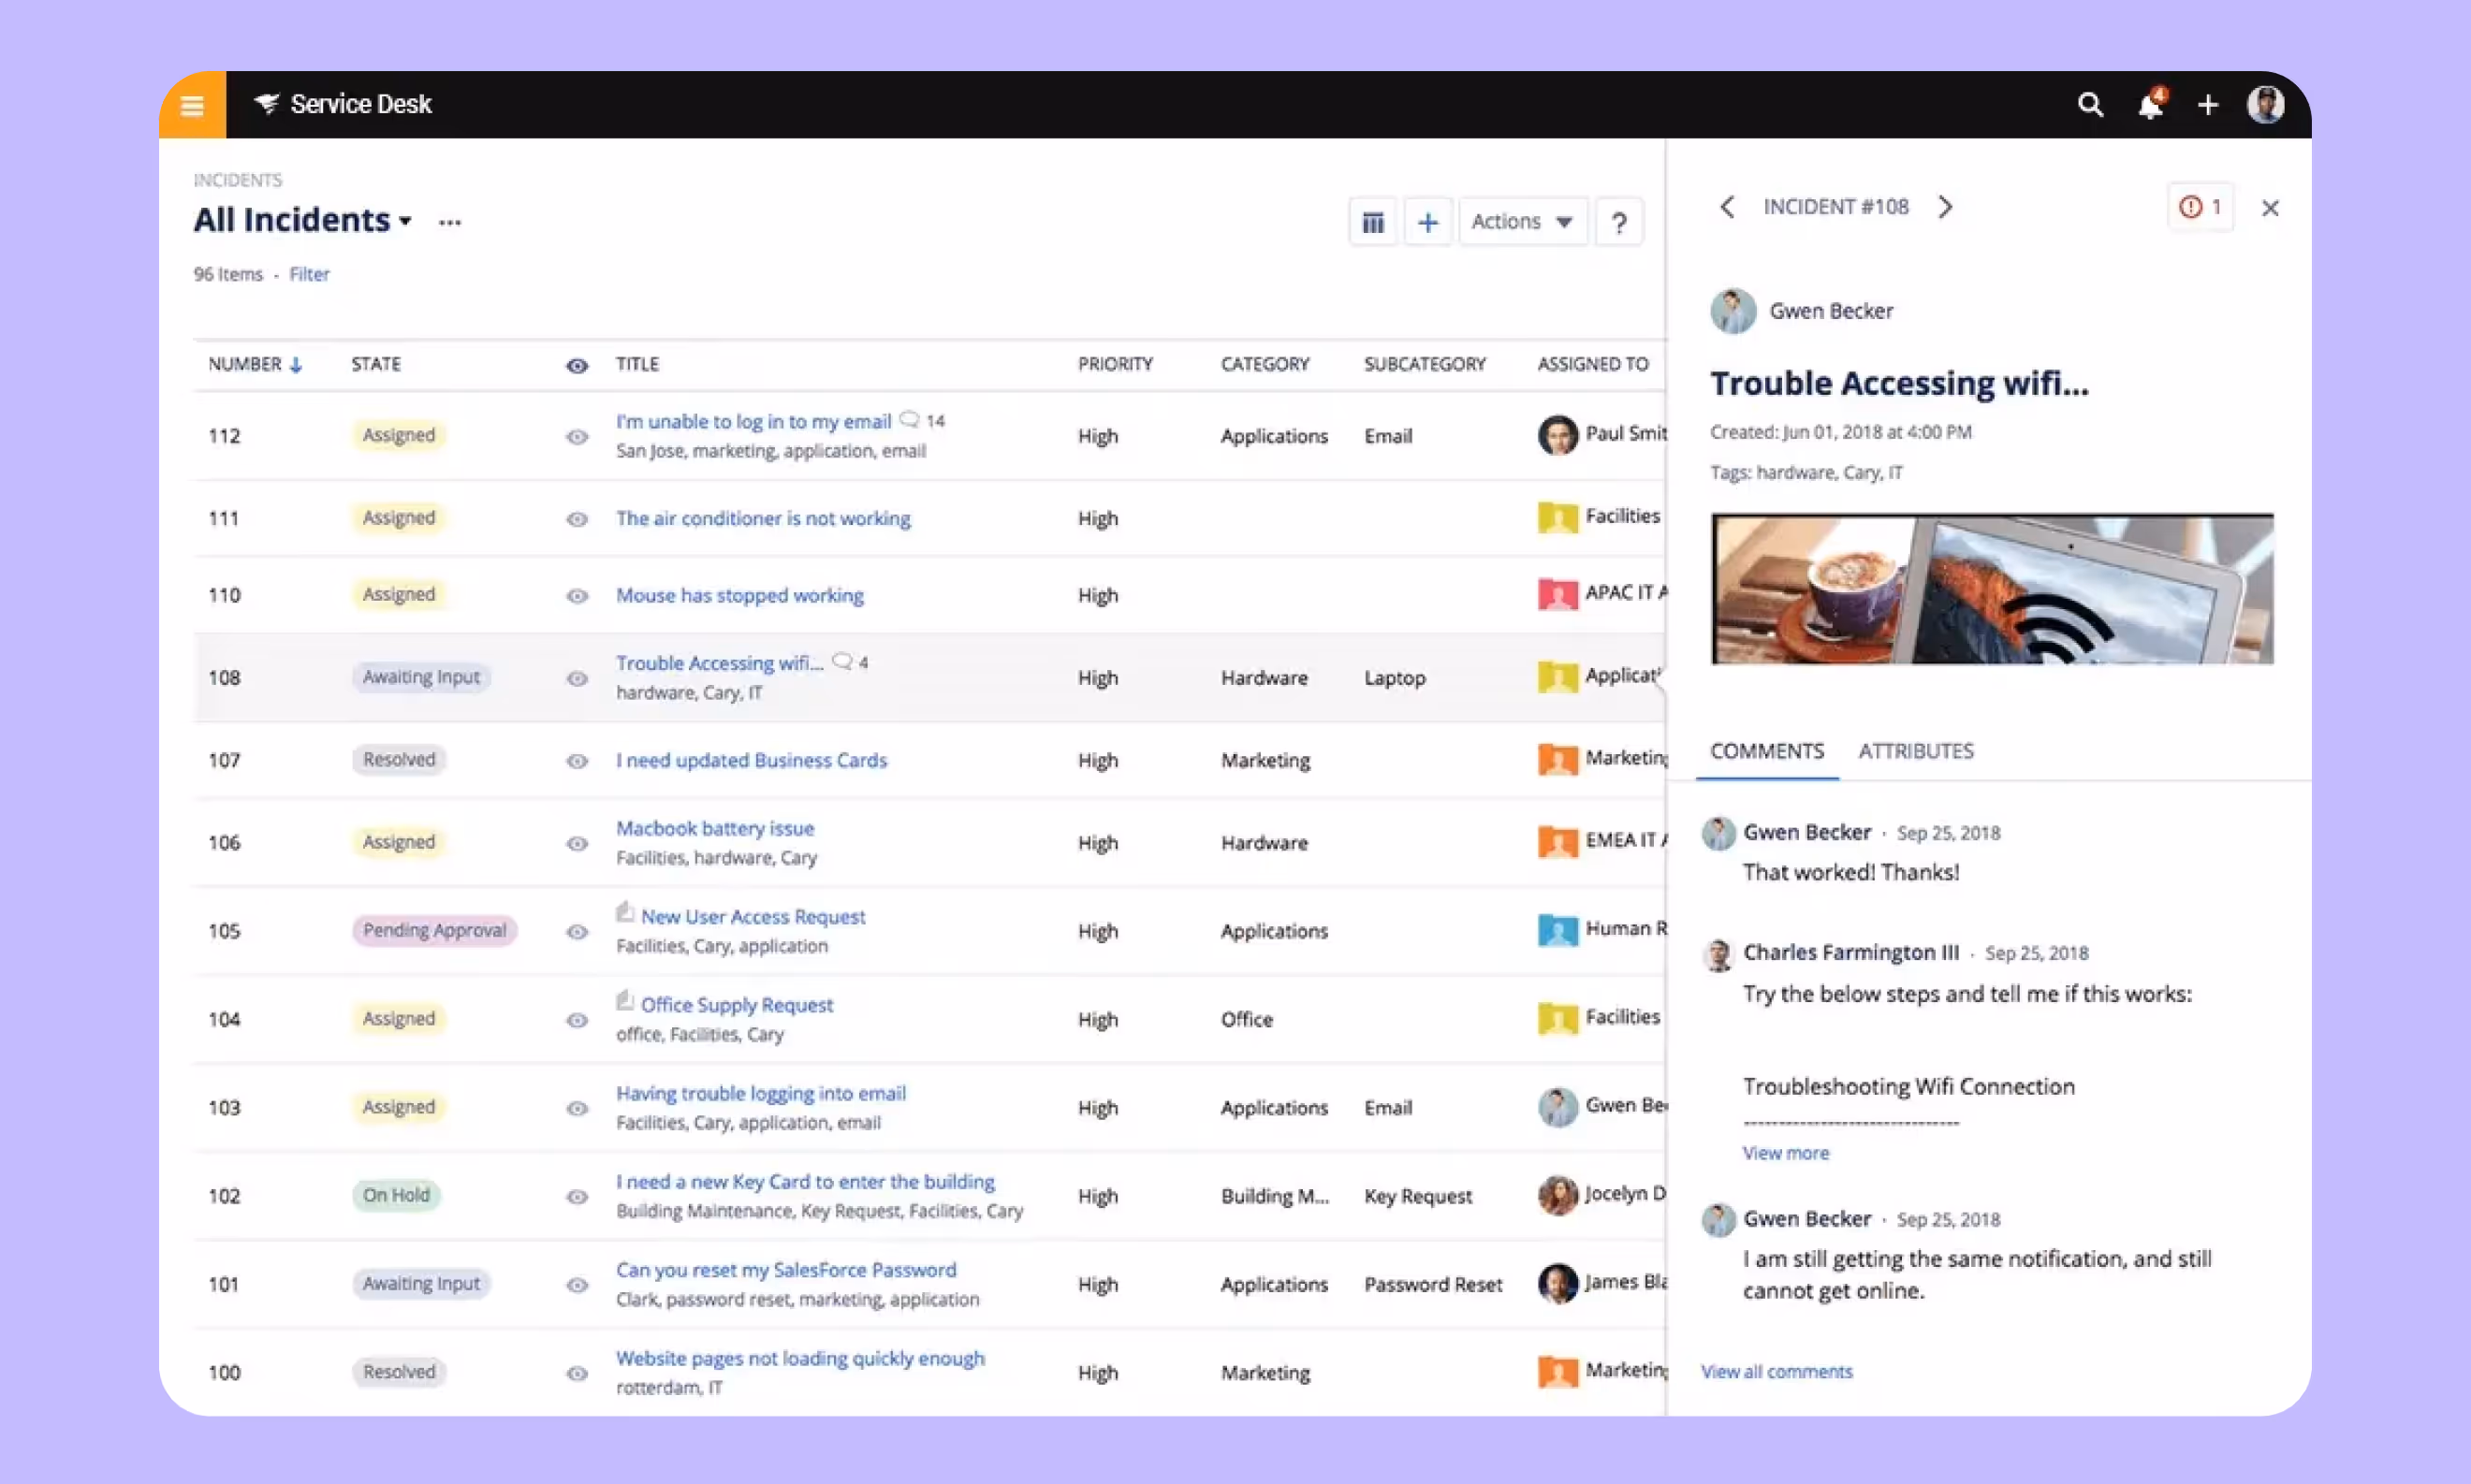
Task: Open 'Website pages not loading quickly enough'
Action: [800, 1358]
